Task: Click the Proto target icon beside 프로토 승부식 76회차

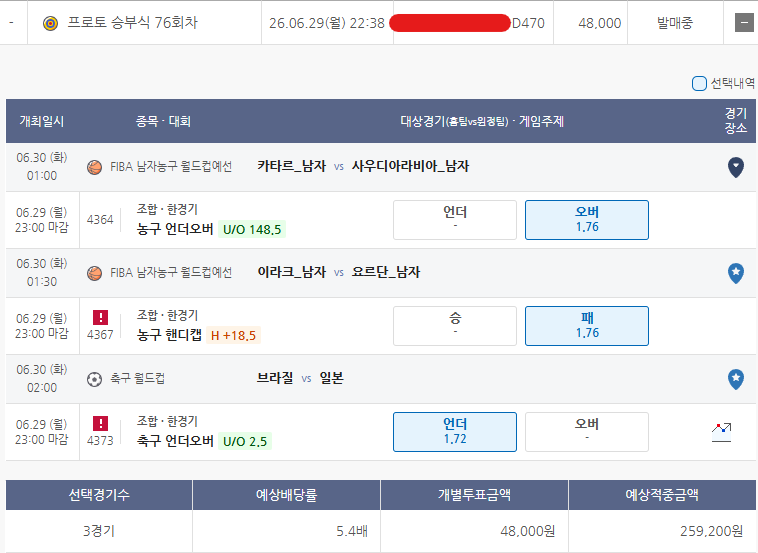Action: pyautogui.click(x=50, y=23)
